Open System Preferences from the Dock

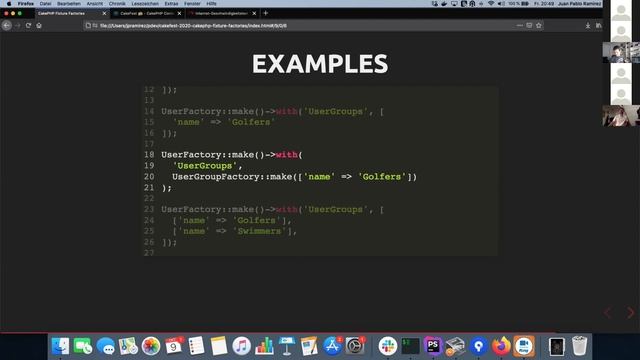point(355,346)
